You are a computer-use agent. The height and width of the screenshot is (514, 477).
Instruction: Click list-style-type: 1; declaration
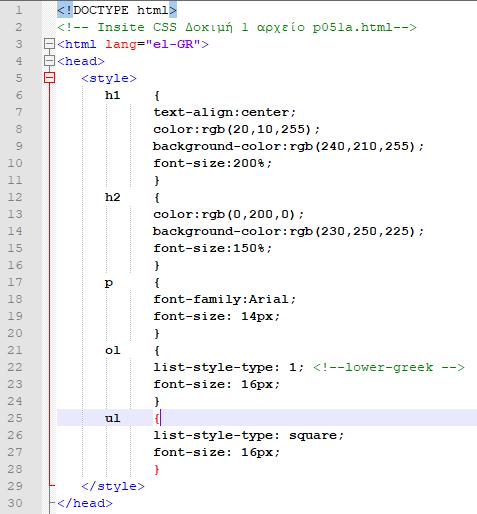tap(228, 367)
